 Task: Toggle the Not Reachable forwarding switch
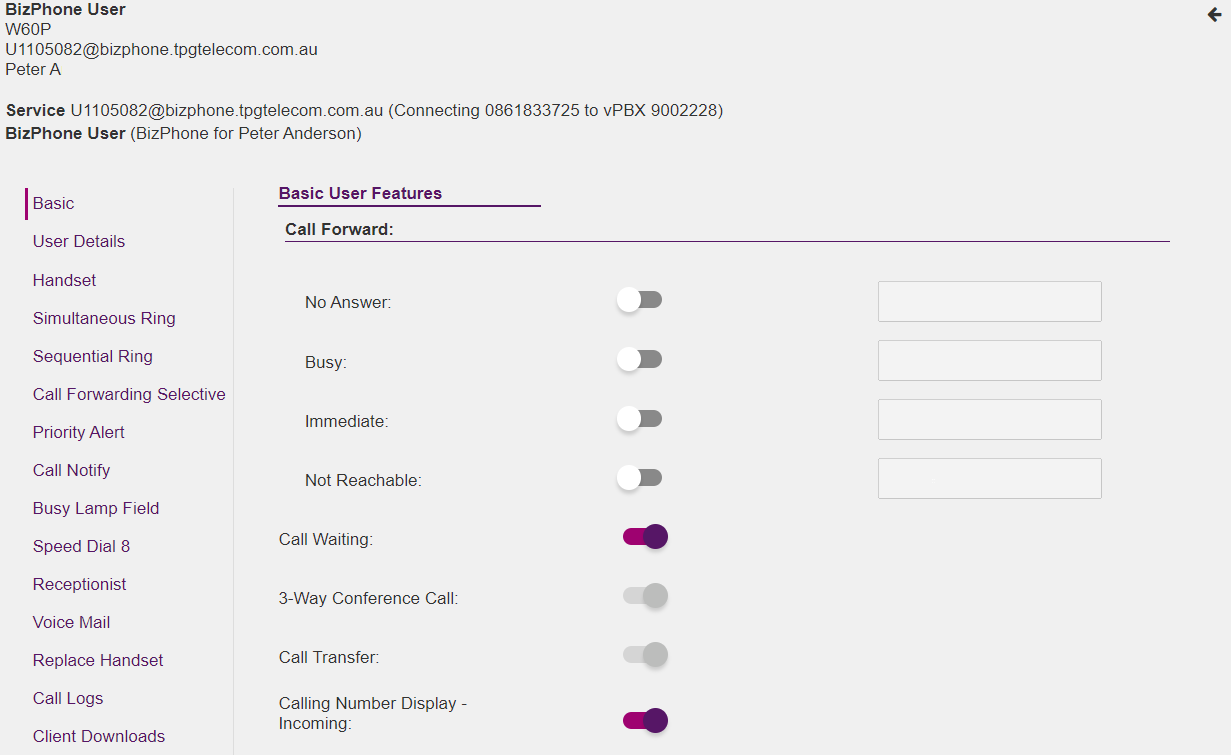click(639, 478)
